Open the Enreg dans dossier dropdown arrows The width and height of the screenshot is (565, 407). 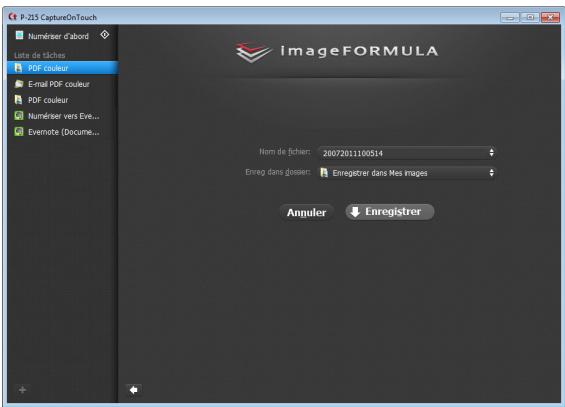491,173
